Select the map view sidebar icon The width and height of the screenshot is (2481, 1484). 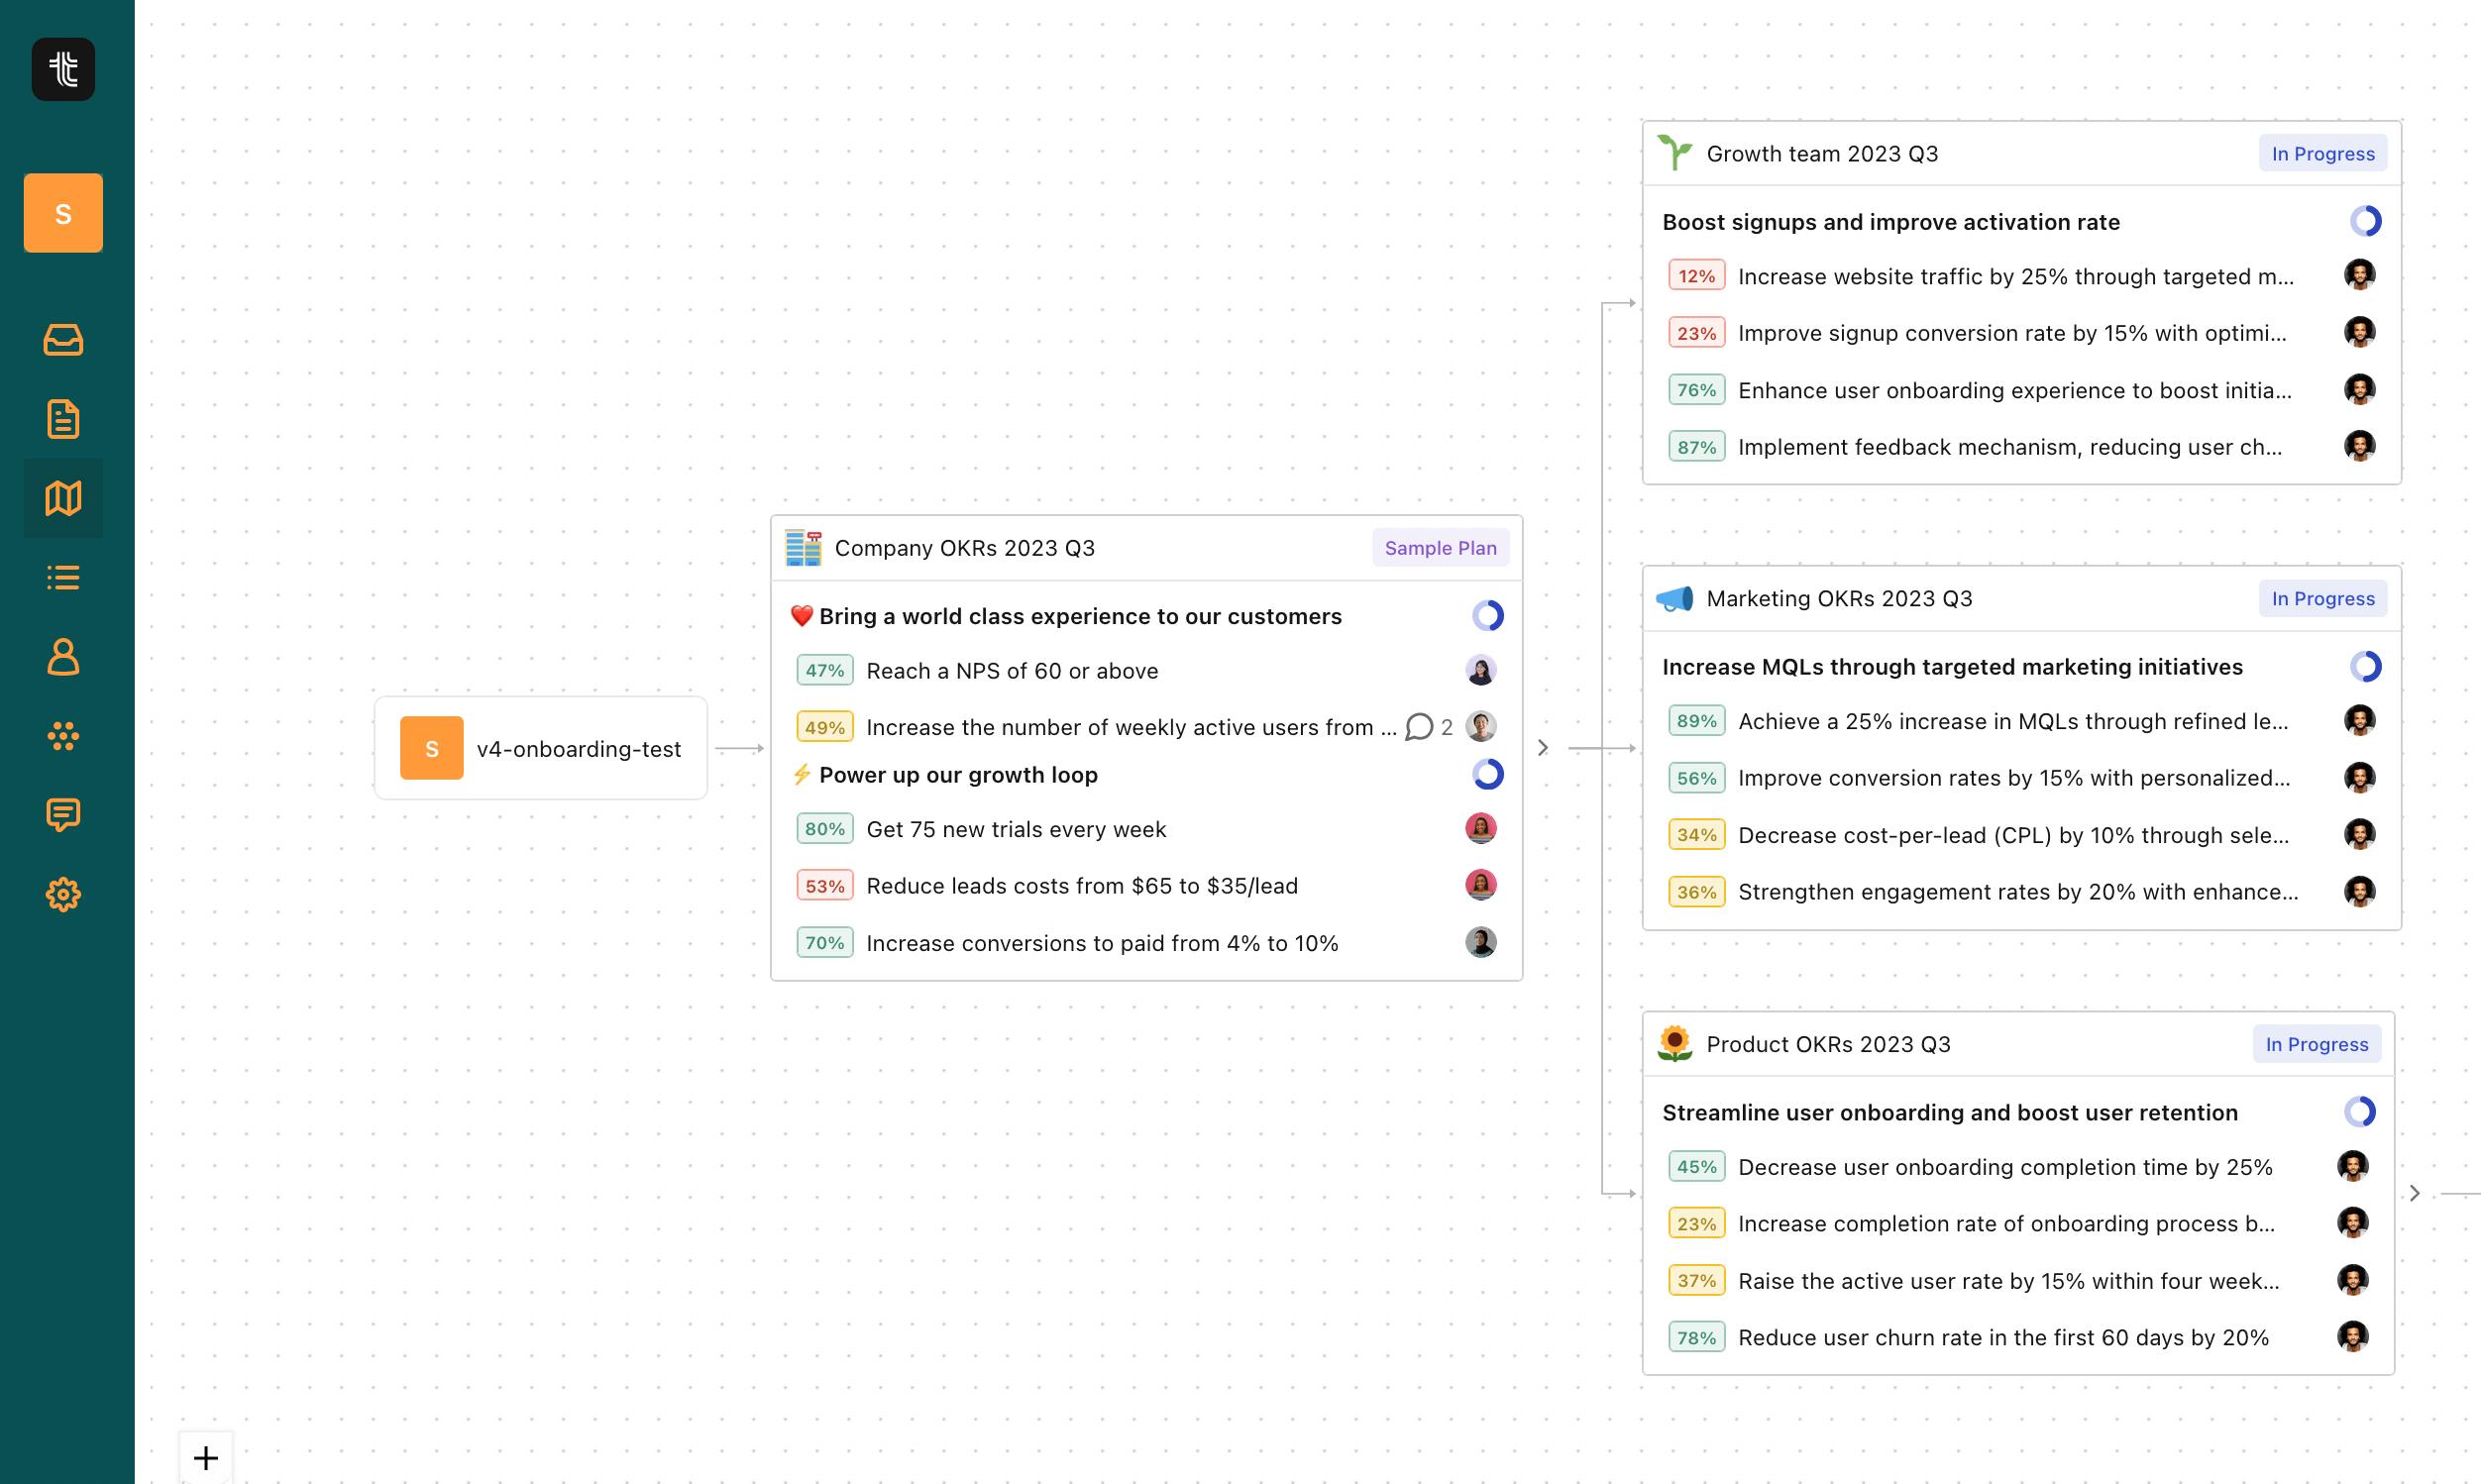[x=63, y=498]
